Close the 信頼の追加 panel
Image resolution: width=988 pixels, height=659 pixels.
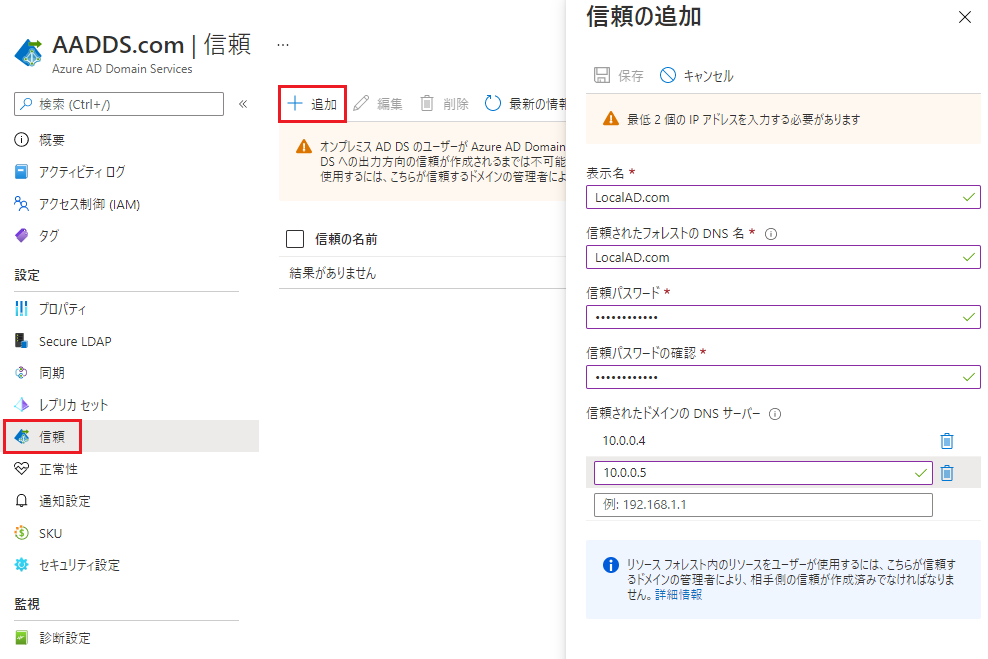click(965, 18)
